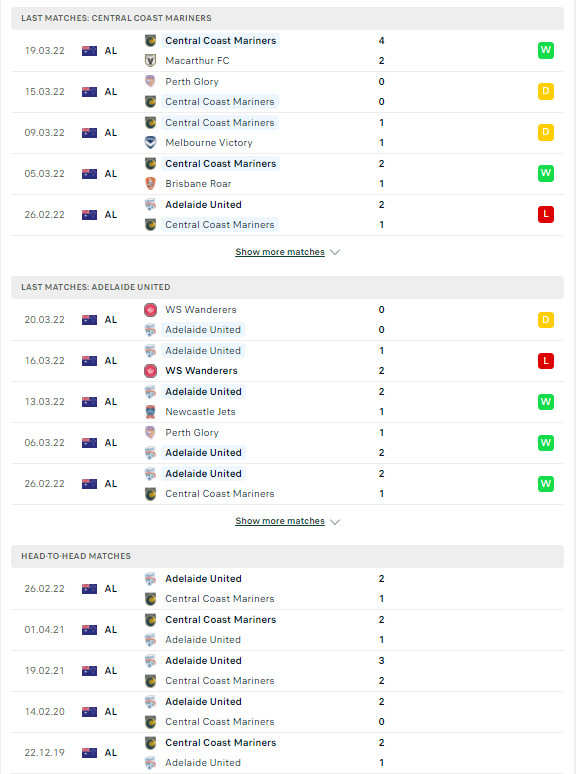Select Last Matches: Central Coast Mariners header
This screenshot has width=576, height=774.
(287, 18)
